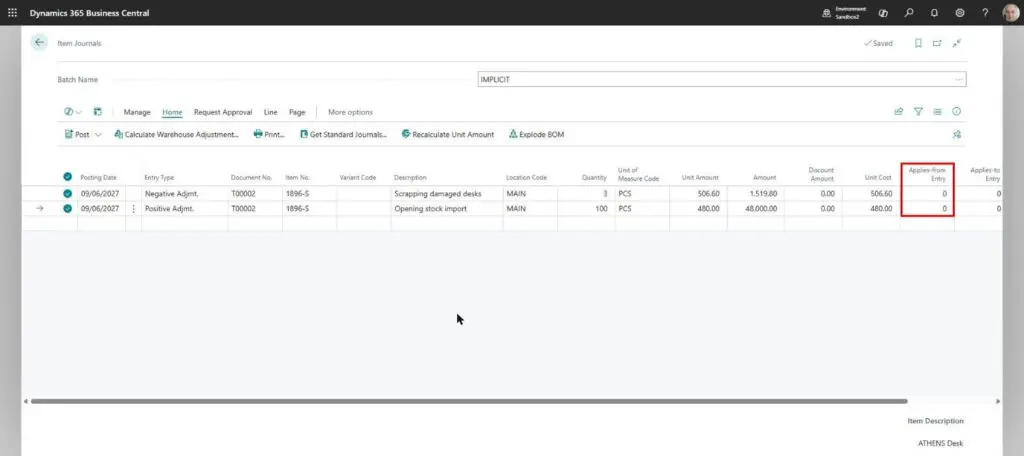Image resolution: width=1024 pixels, height=456 pixels.
Task: Click Explode BOM action
Action: coord(536,135)
